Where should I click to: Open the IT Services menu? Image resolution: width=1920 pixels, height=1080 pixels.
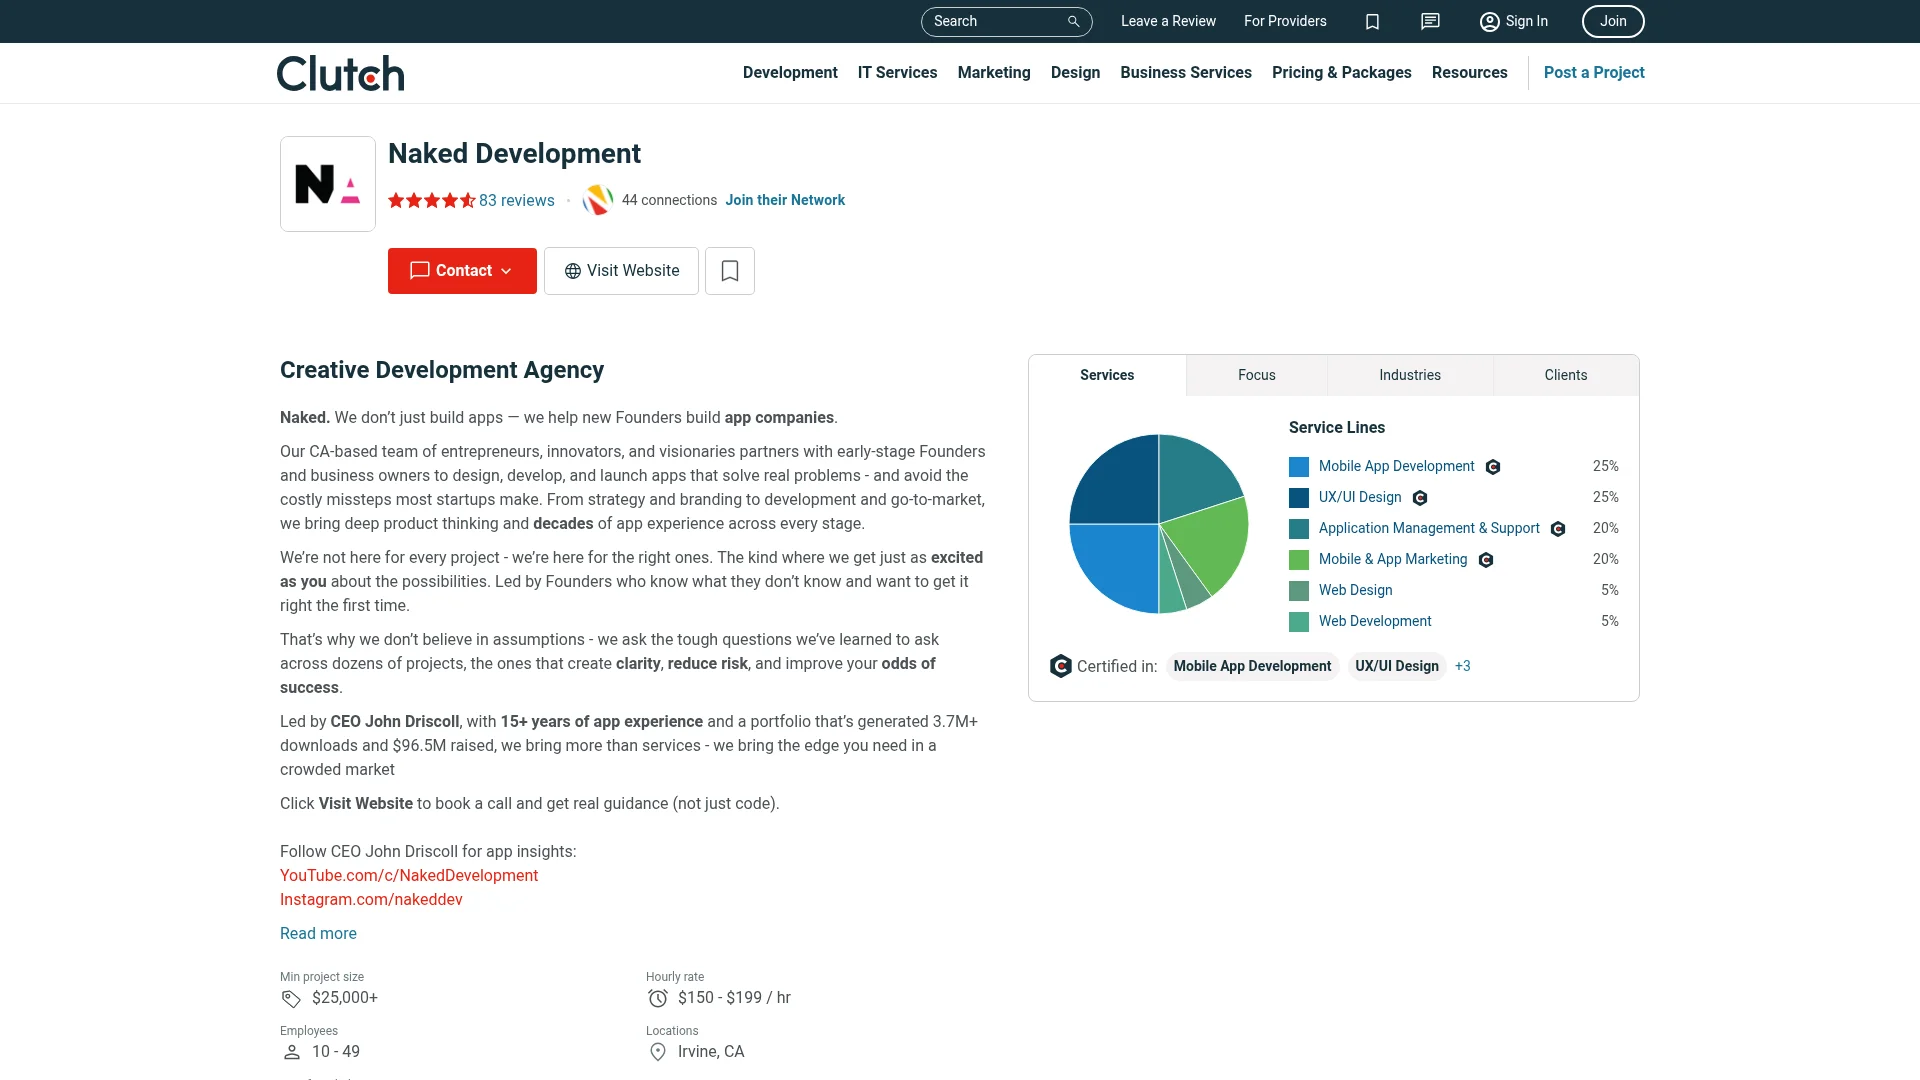[x=897, y=72]
